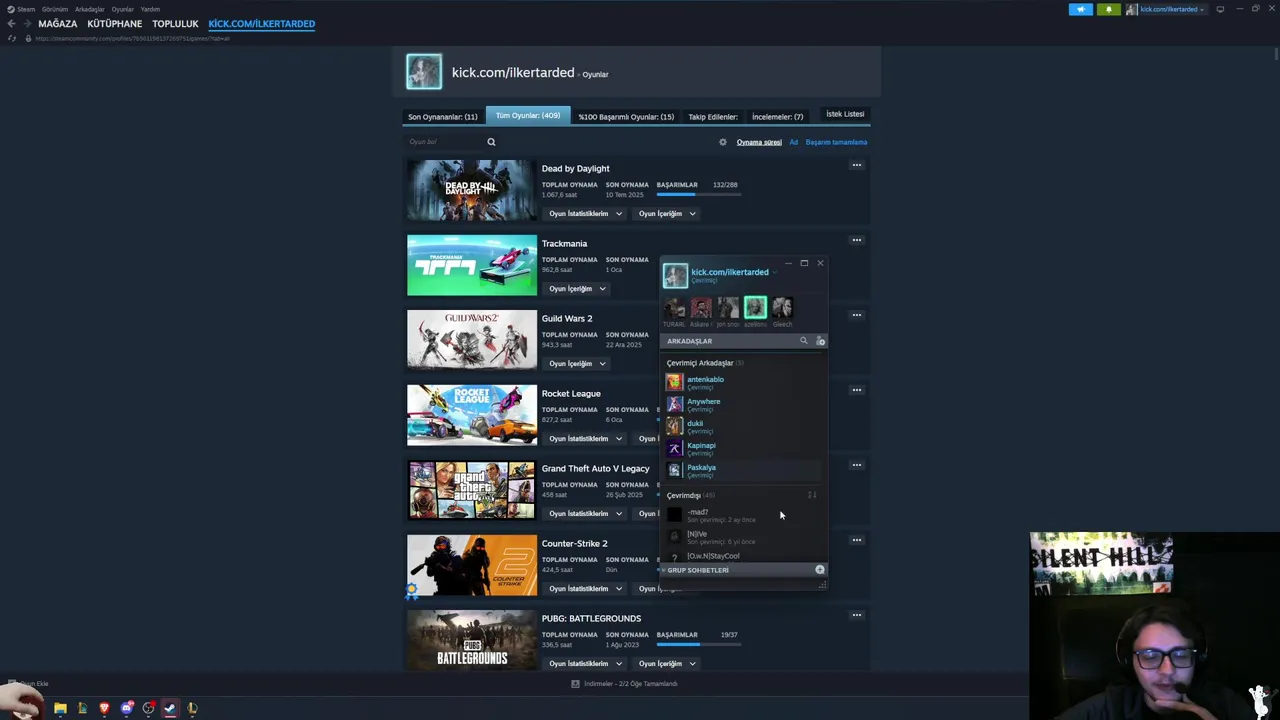Expand PUBG Oyun İçeriğim dropdown

pos(667,663)
